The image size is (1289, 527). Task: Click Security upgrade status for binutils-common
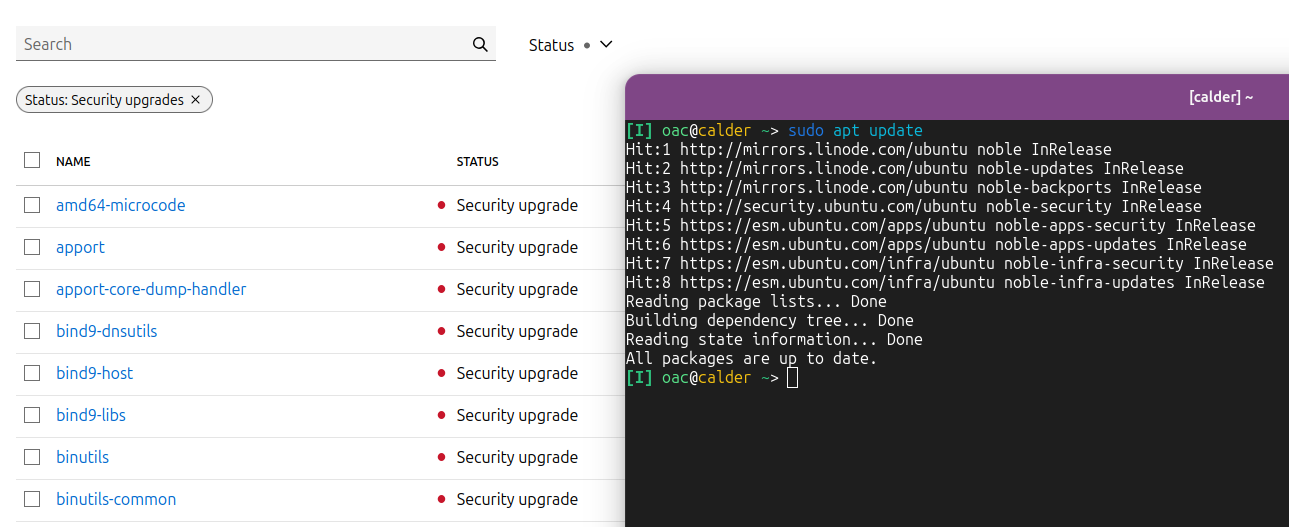point(517,499)
